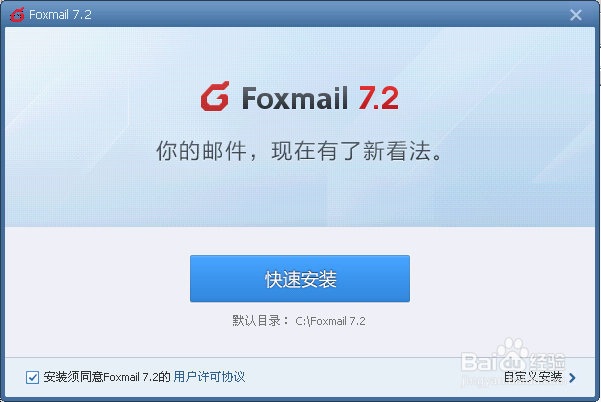
Task: Click the default path C:\Foxmail 7.2
Action: tap(330, 321)
